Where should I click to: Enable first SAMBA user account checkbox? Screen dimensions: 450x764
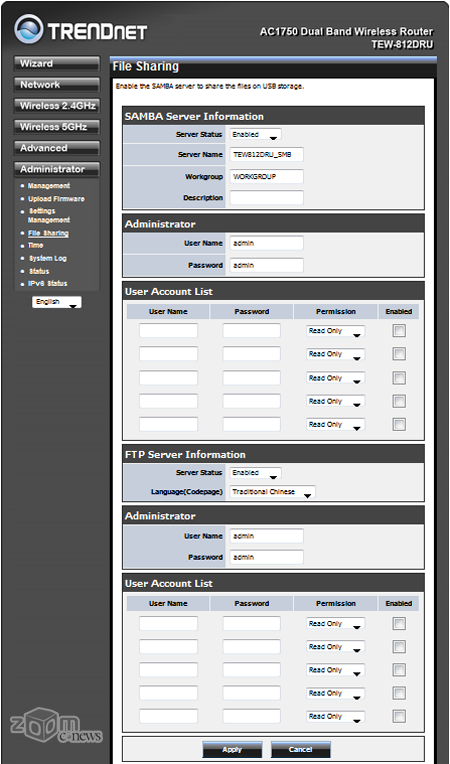[x=399, y=331]
